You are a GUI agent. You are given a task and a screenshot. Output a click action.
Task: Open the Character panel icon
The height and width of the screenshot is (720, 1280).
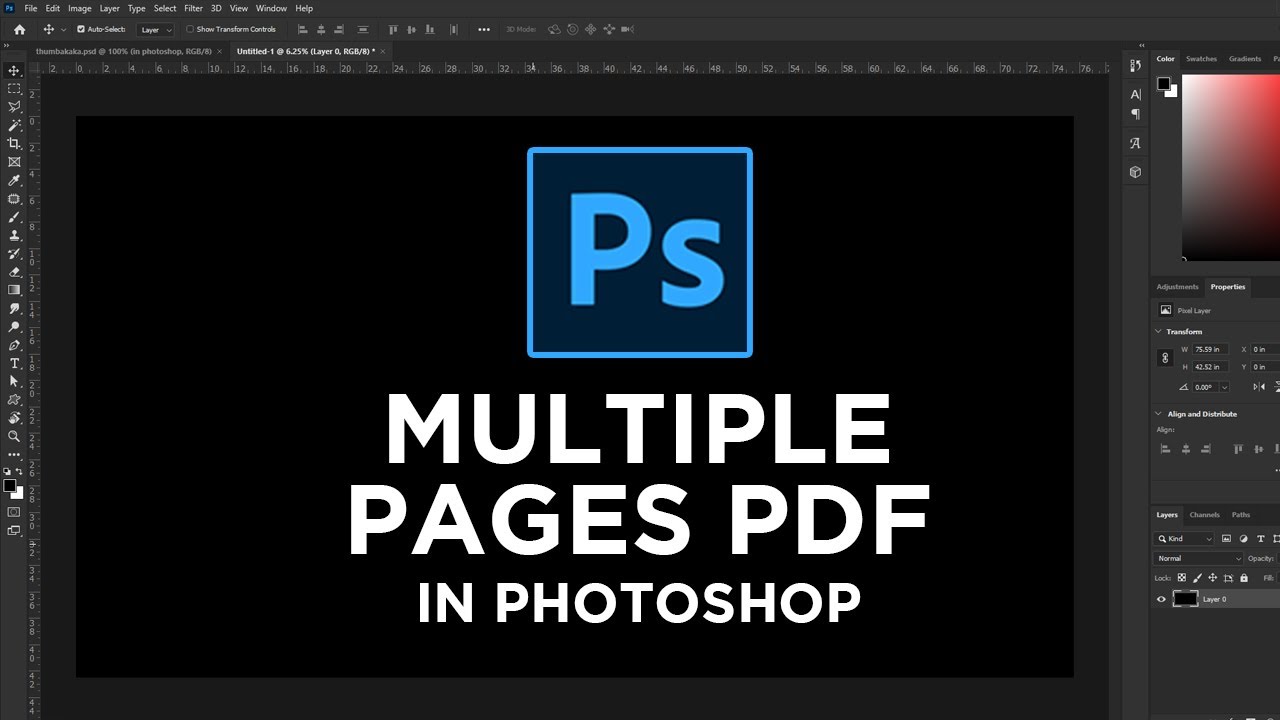[x=1135, y=94]
